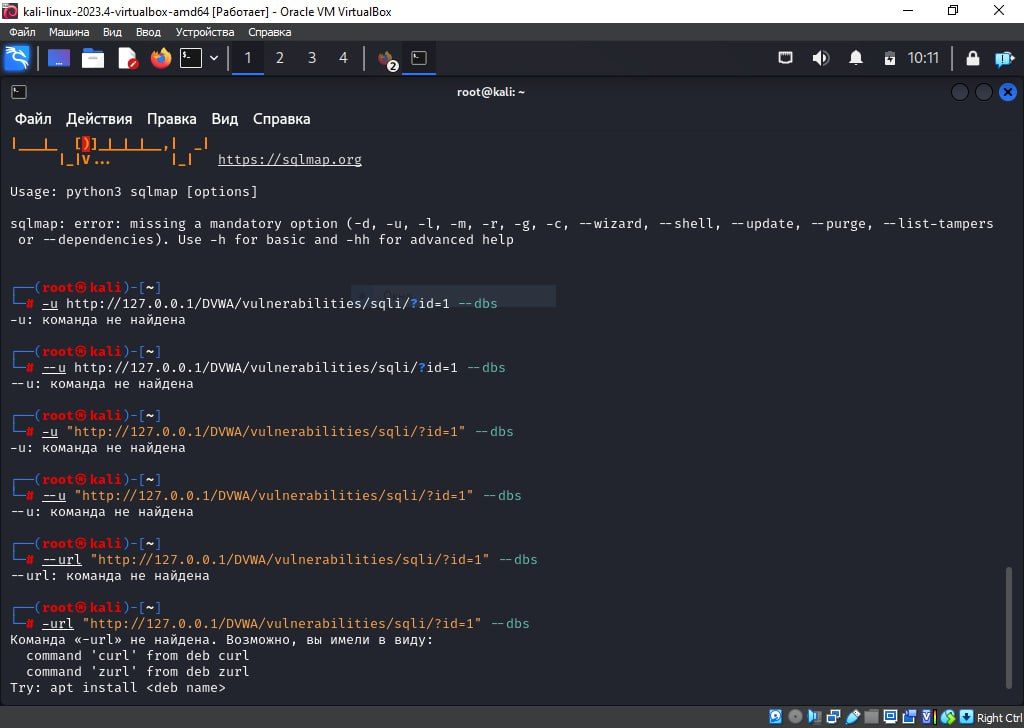
Task: Switch to workspace 2
Action: click(280, 58)
